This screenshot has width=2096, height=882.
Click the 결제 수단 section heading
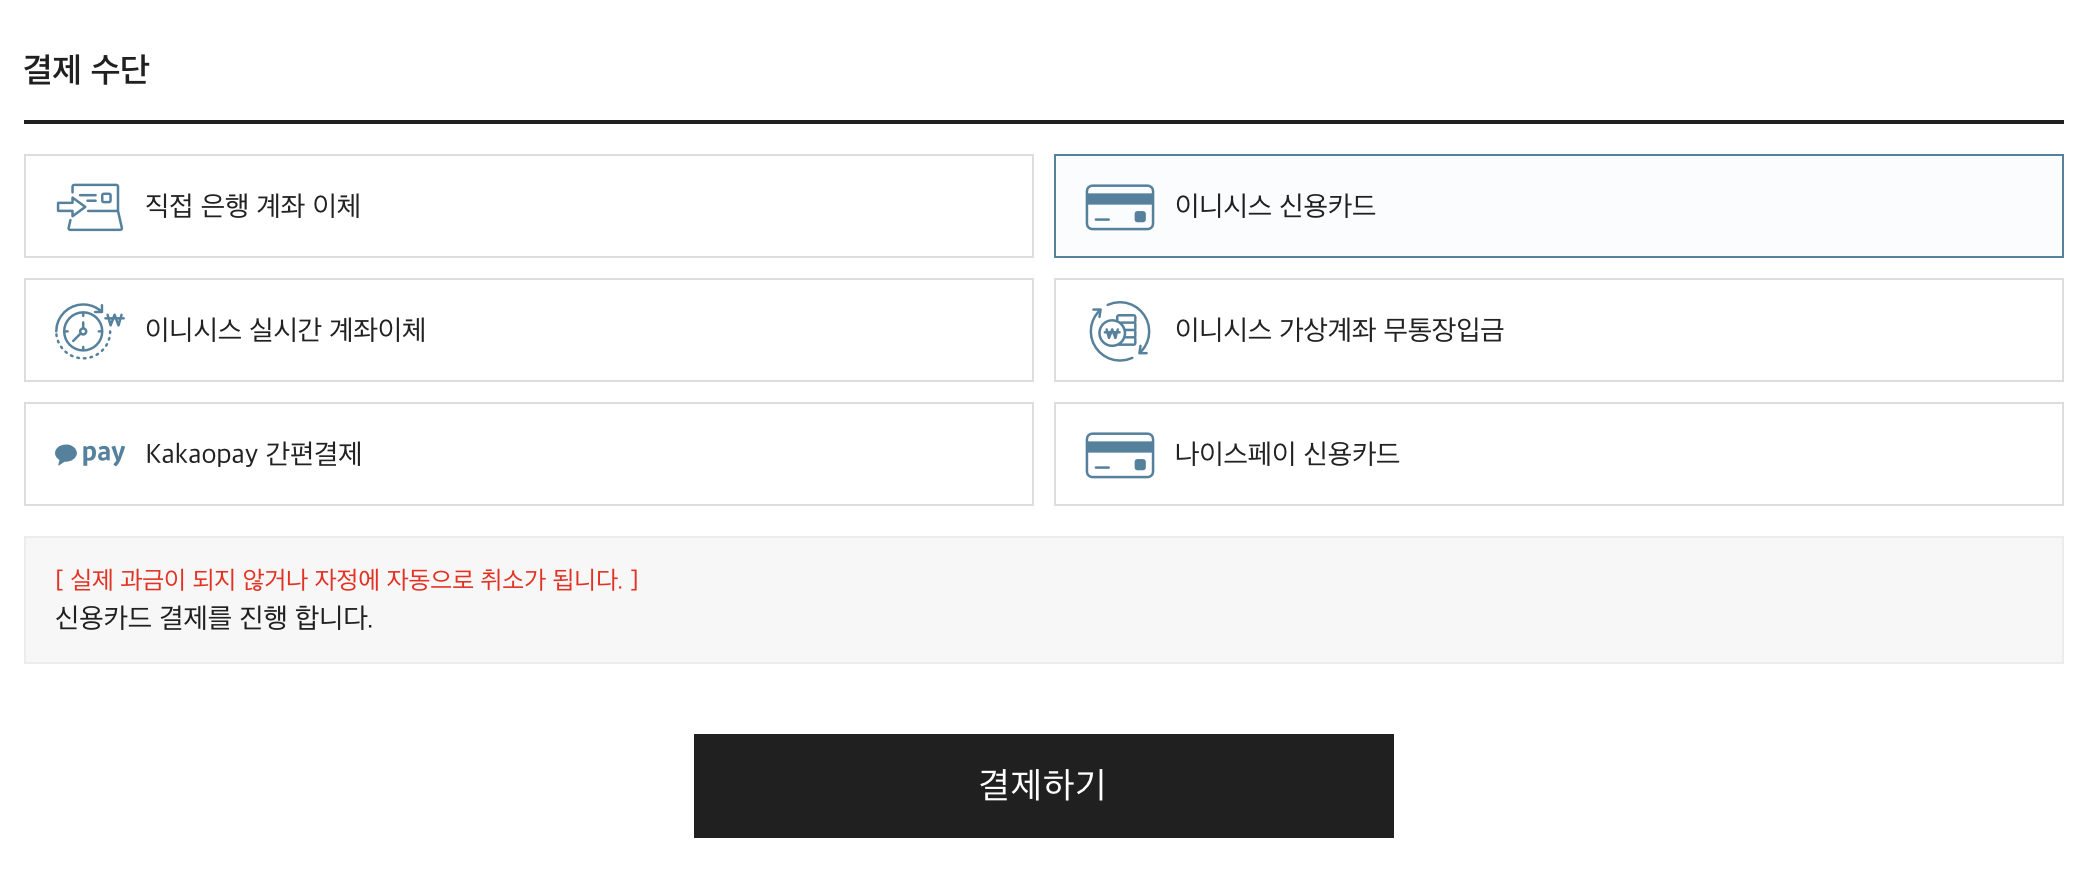tap(86, 69)
